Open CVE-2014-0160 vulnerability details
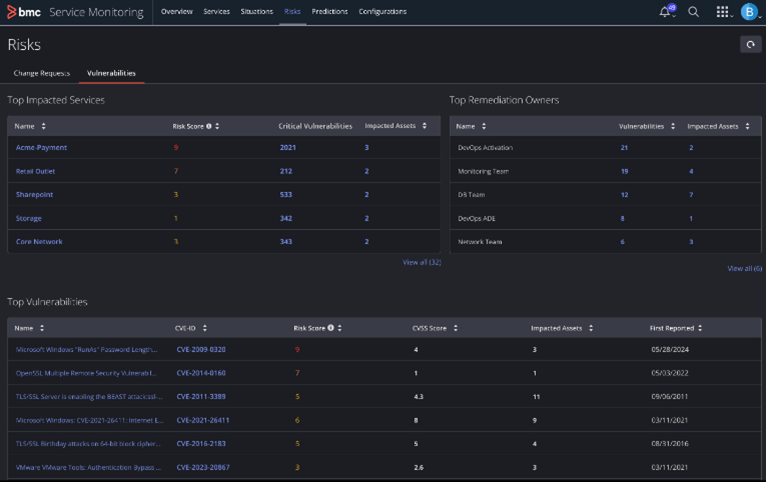766x482 pixels. point(201,373)
